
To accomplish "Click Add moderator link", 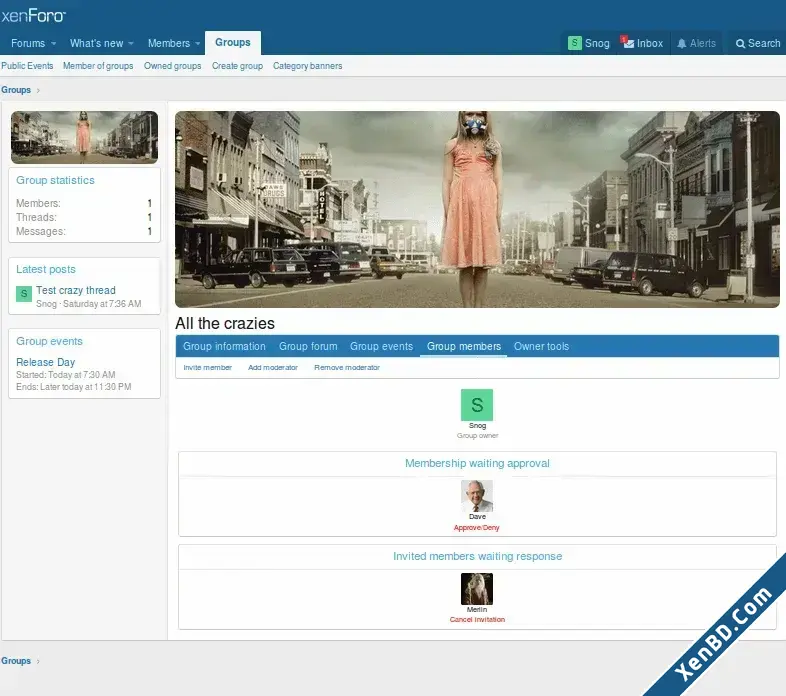I will 273,368.
